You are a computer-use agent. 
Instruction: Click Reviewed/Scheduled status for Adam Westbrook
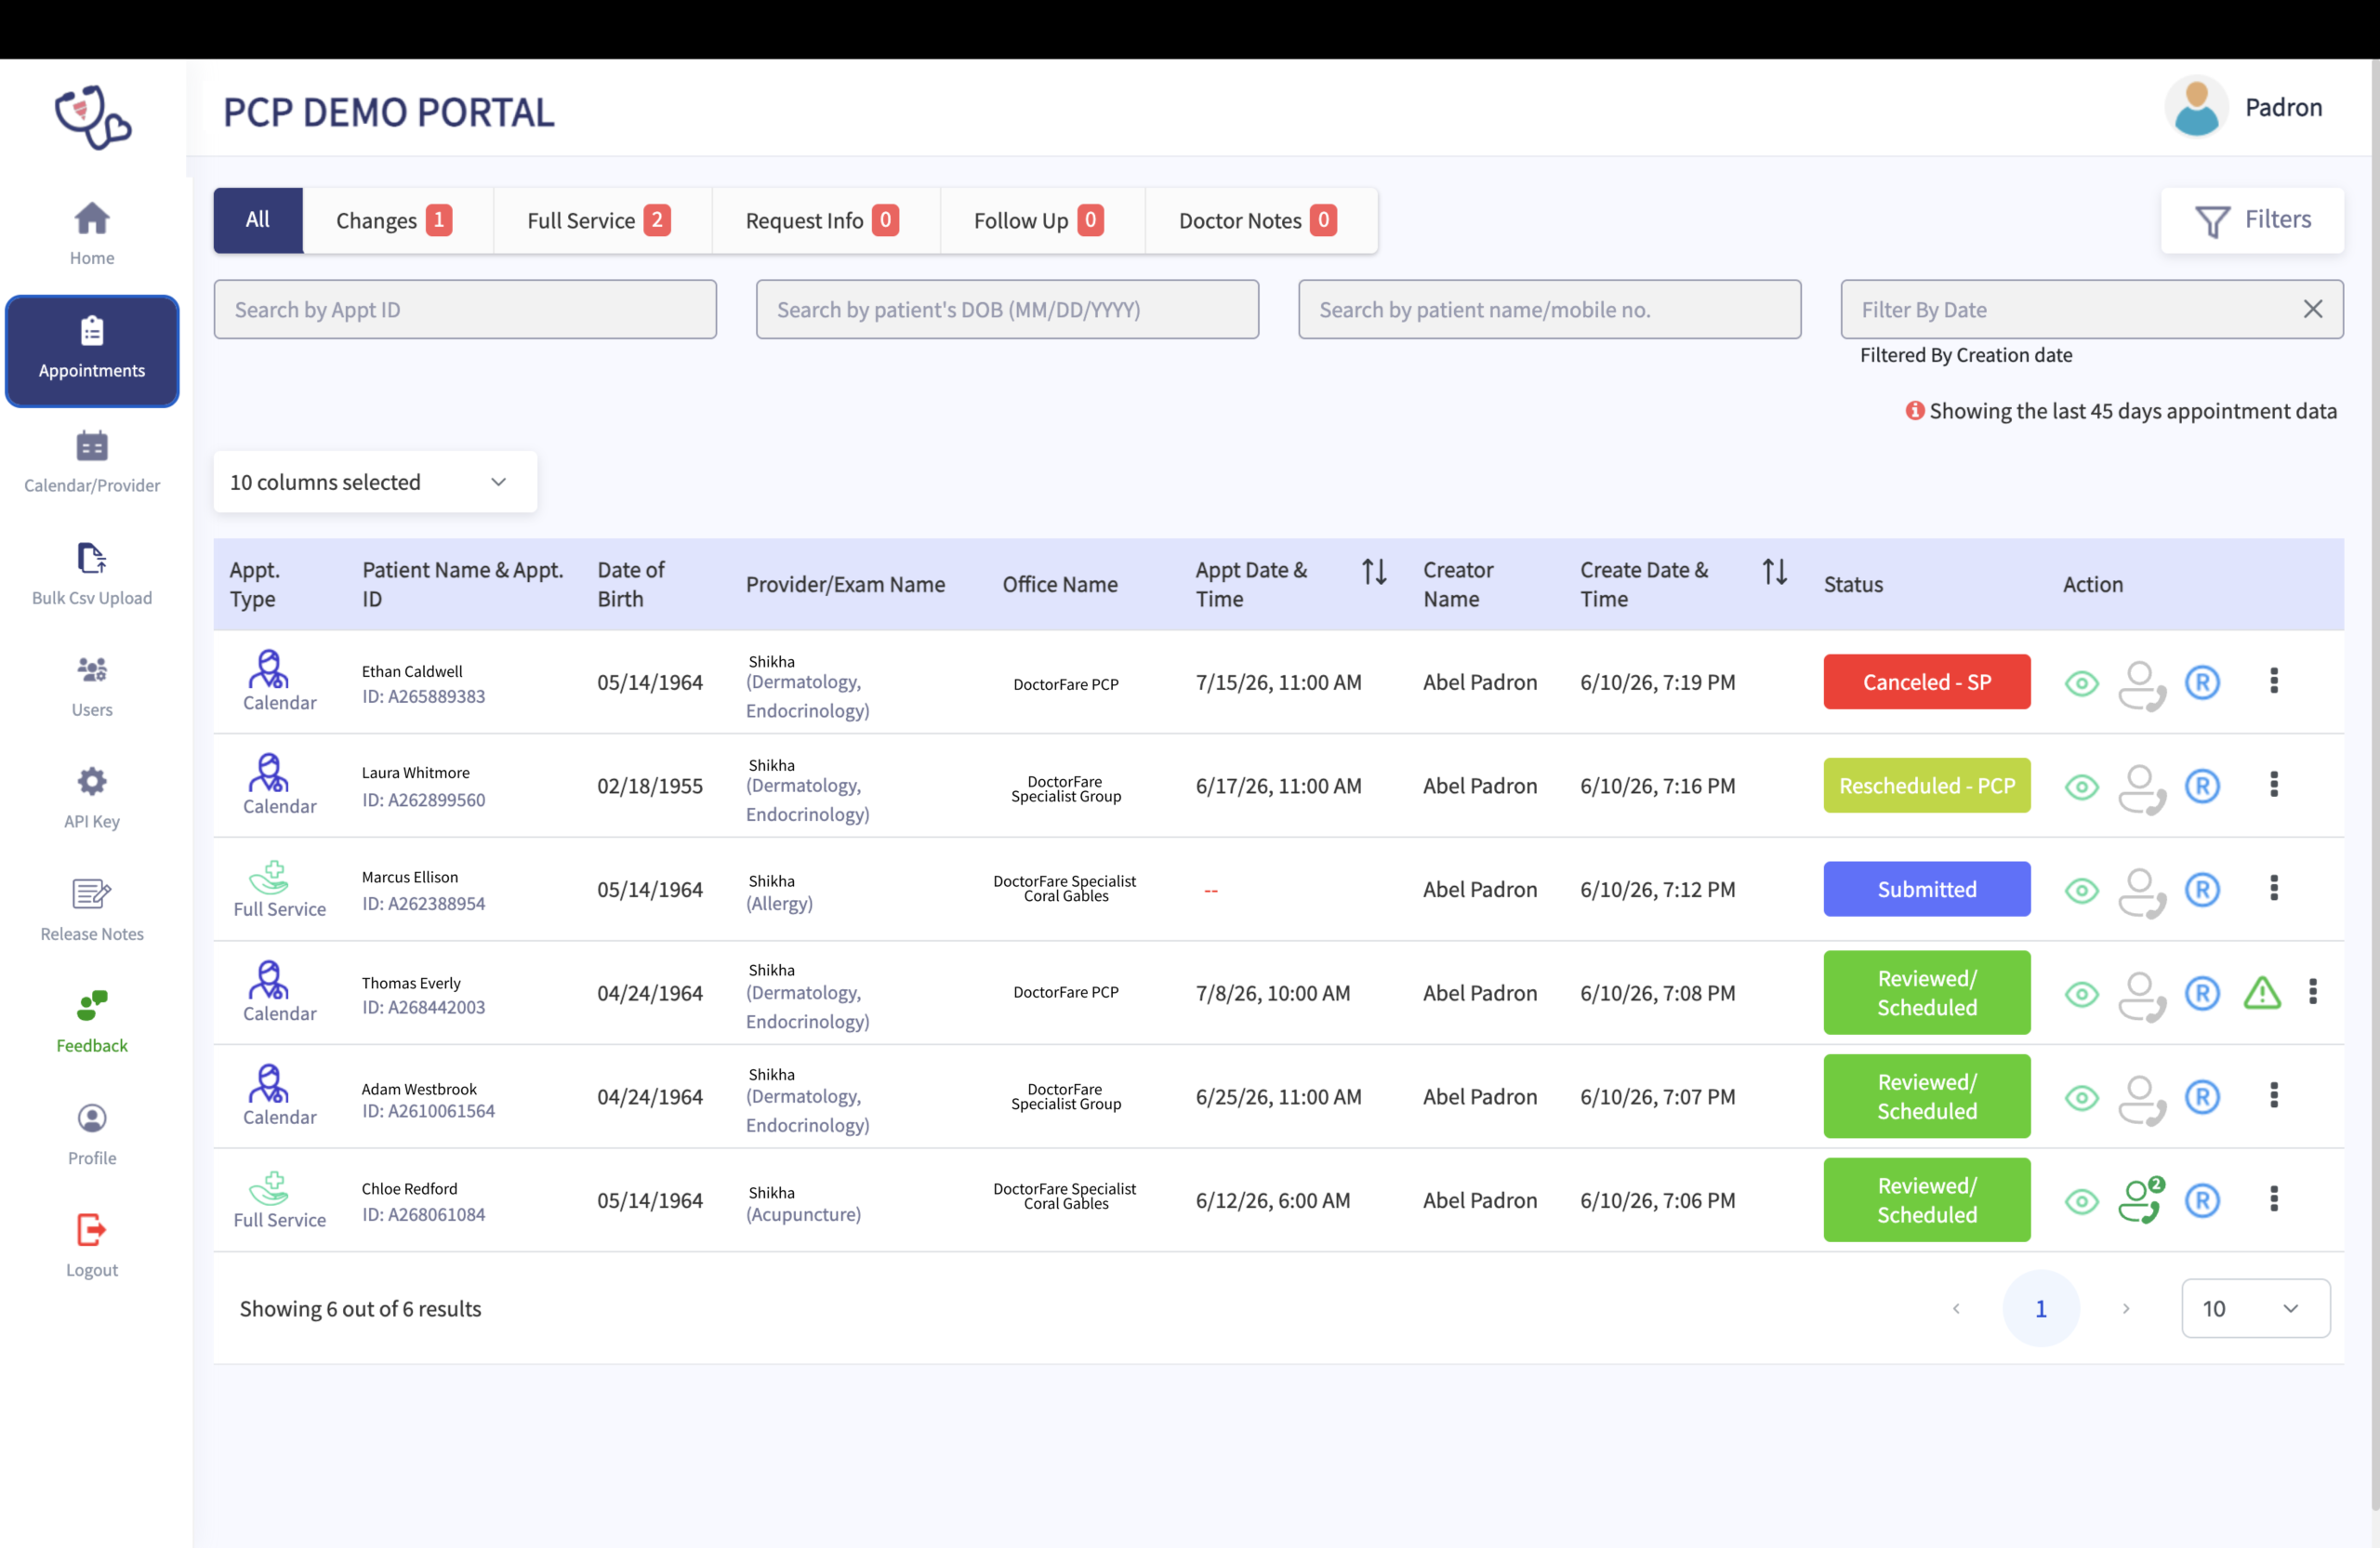(x=1926, y=1096)
